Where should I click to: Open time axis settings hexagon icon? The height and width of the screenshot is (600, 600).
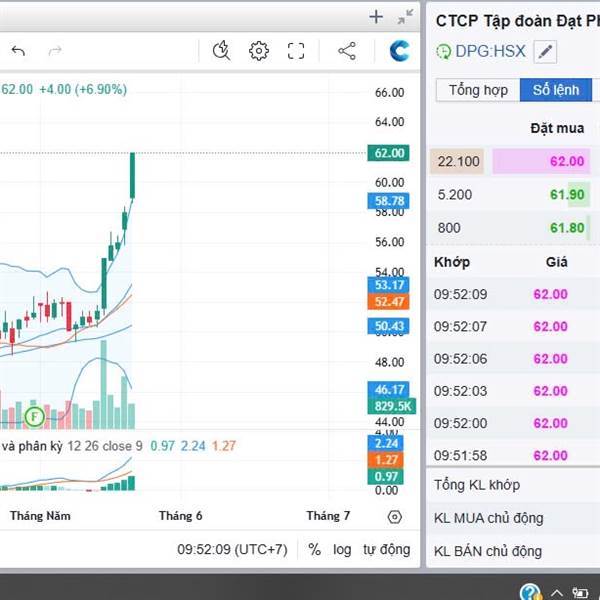395,517
